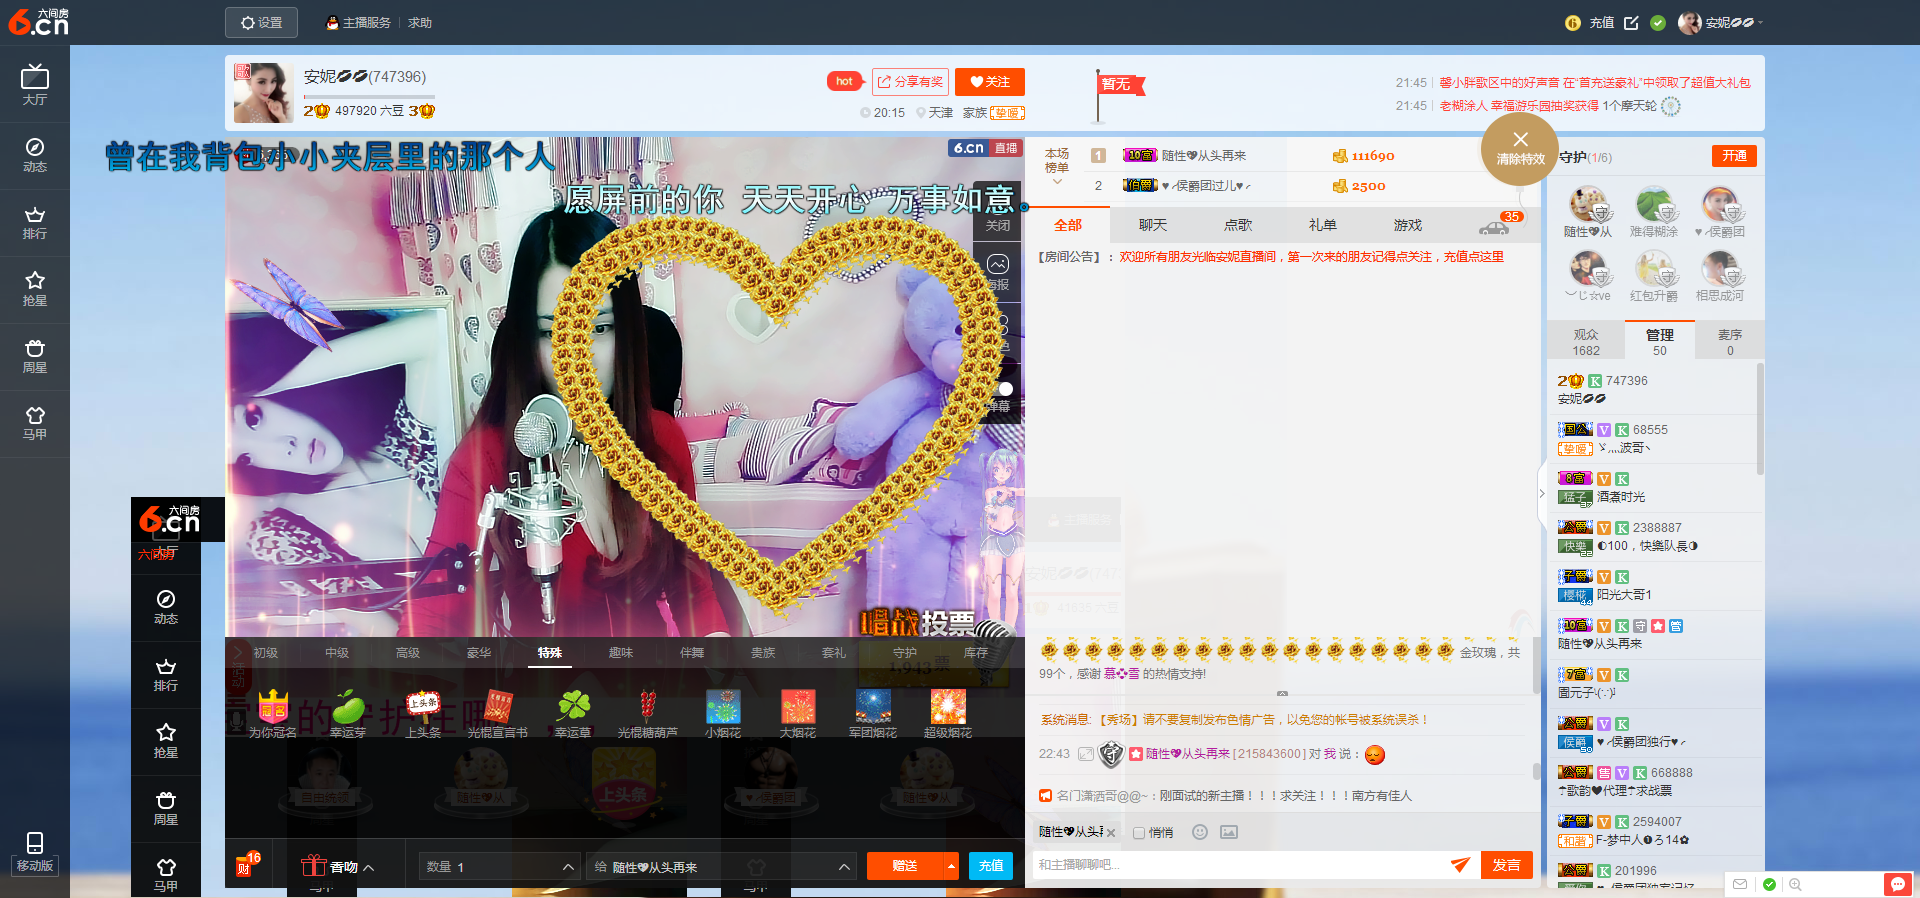Click the 关闭 close button on video overlay
The image size is (1920, 898).
click(x=997, y=226)
